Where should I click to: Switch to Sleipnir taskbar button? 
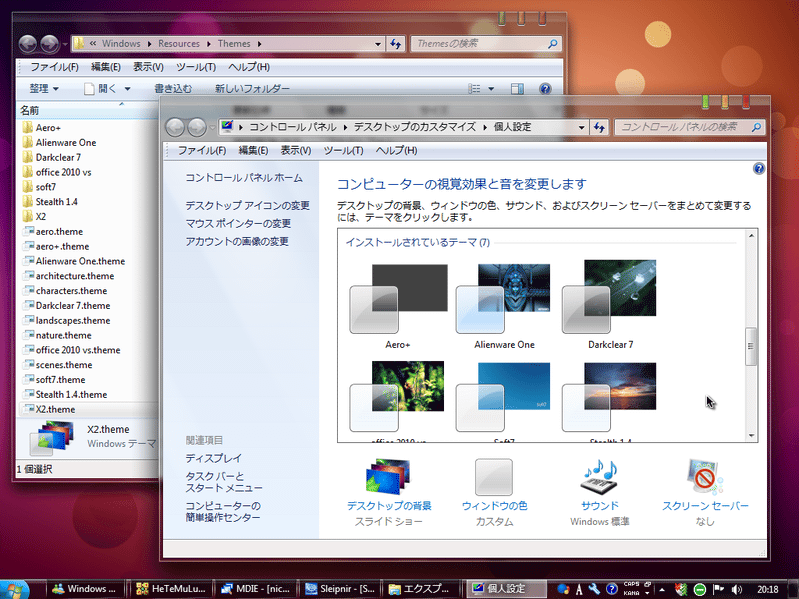pos(340,589)
